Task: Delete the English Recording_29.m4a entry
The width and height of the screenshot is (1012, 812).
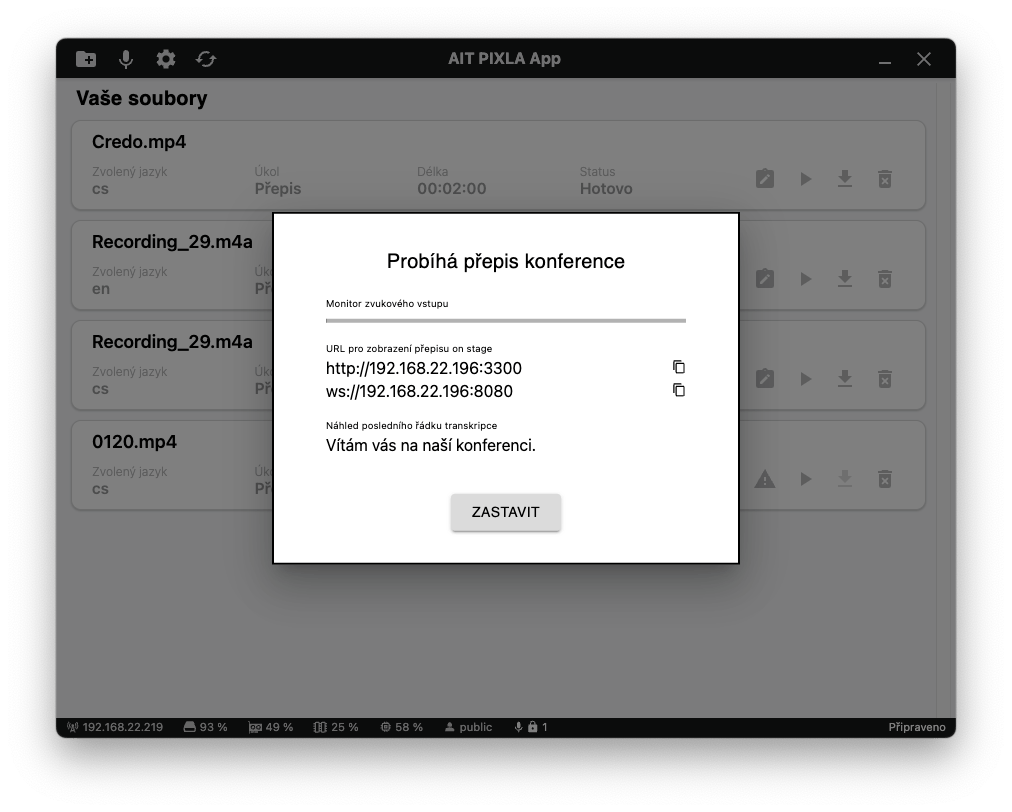Action: point(885,279)
